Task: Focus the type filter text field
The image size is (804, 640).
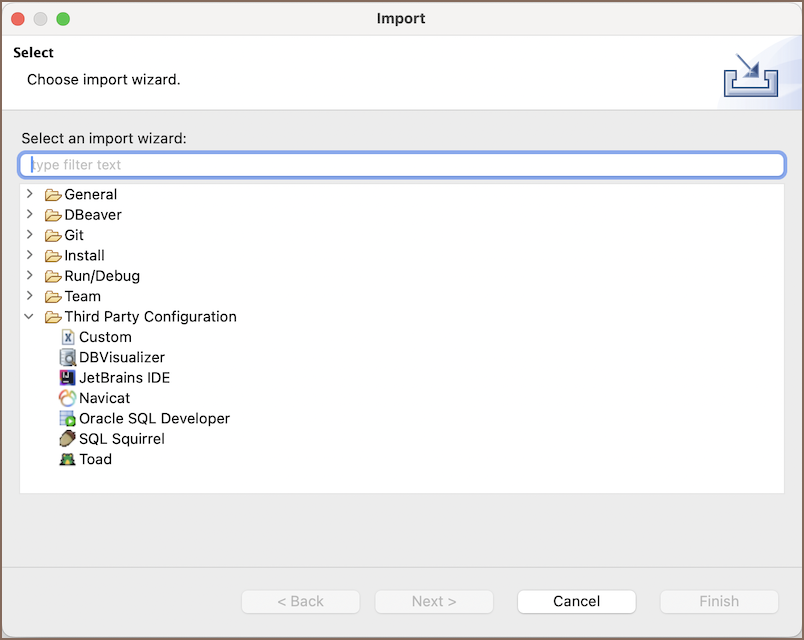Action: (x=402, y=165)
